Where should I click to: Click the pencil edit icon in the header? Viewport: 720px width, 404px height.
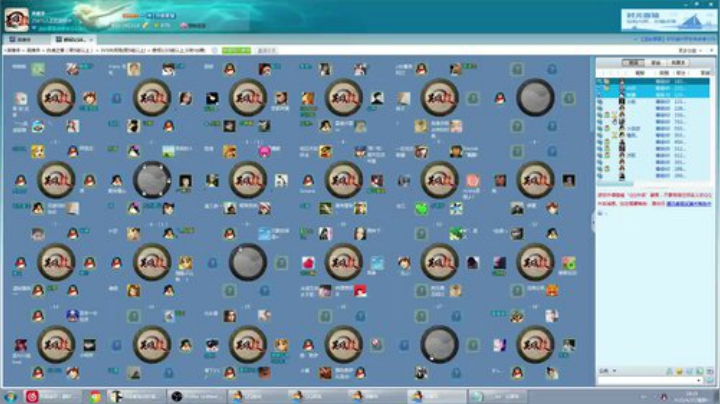[x=146, y=25]
